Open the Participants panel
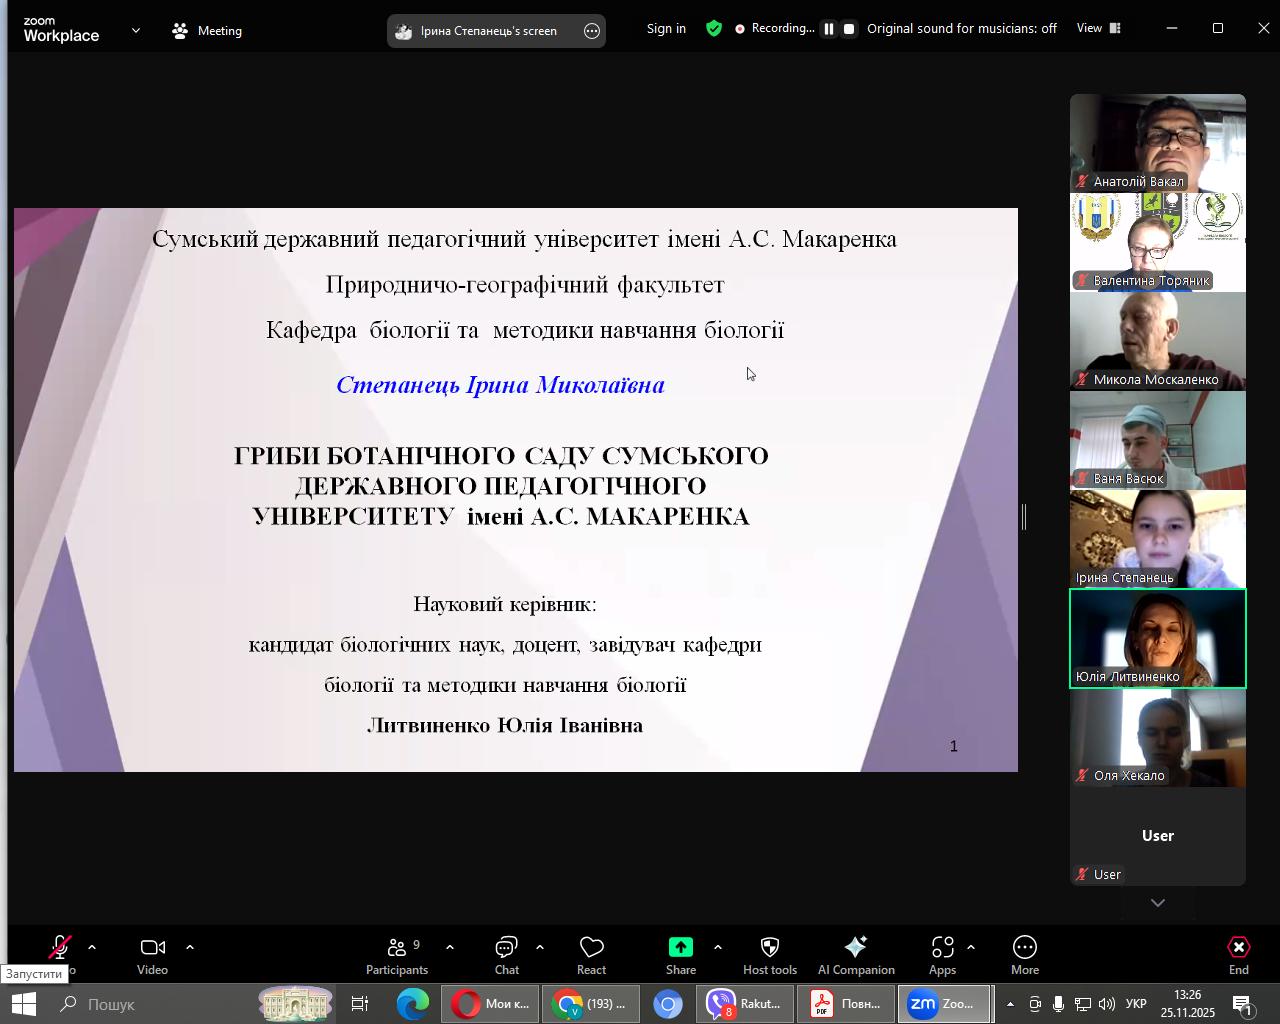Viewport: 1280px width, 1024px height. coord(397,955)
